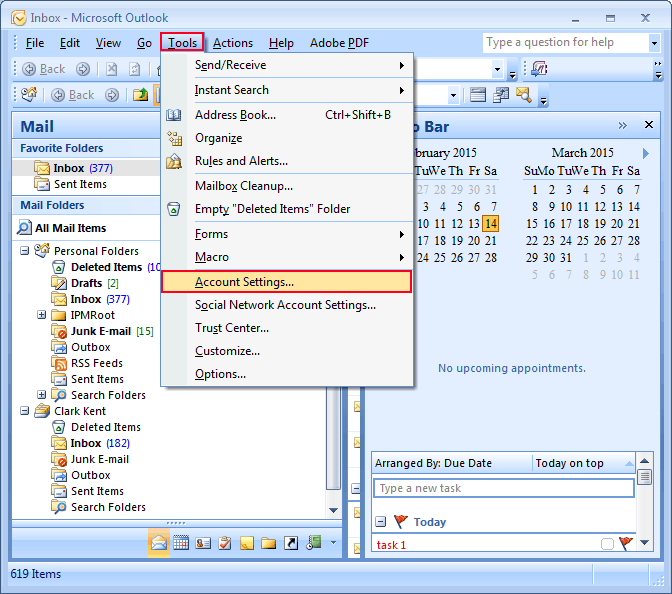Collapse the Personal Folders tree
This screenshot has height=594, width=672.
(x=25, y=250)
